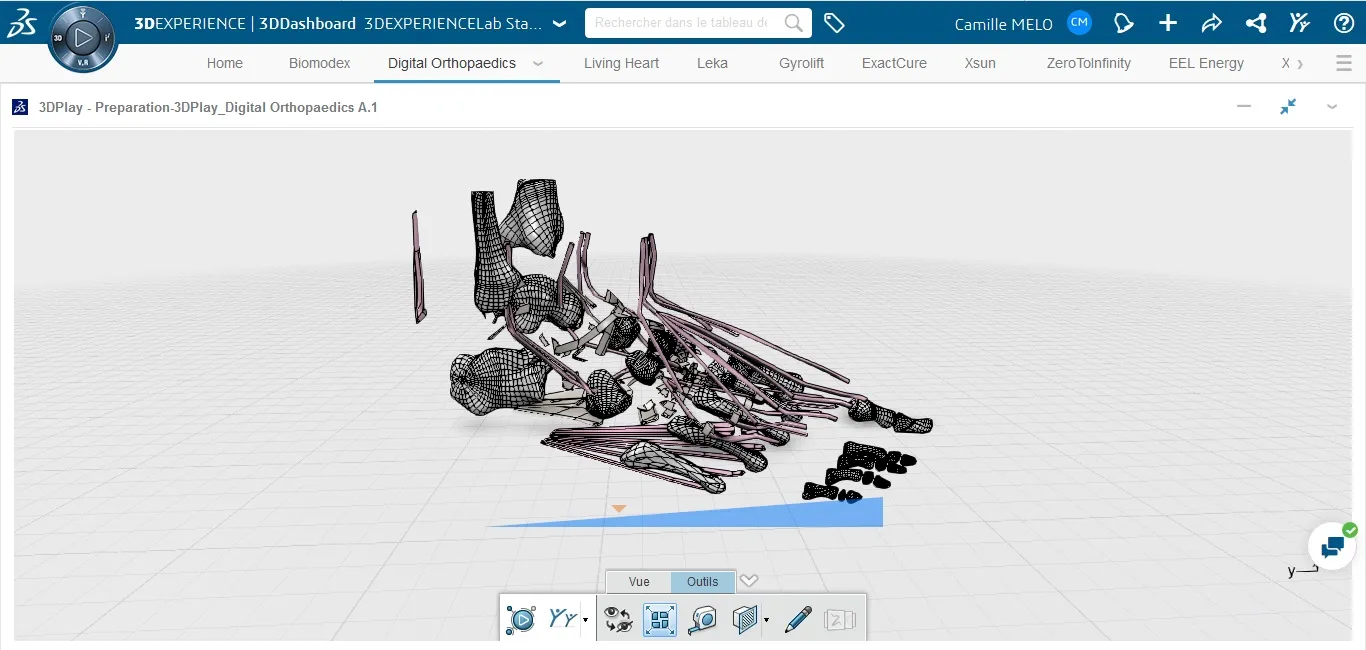Open the notifications bell in top bar

[x=1123, y=22]
